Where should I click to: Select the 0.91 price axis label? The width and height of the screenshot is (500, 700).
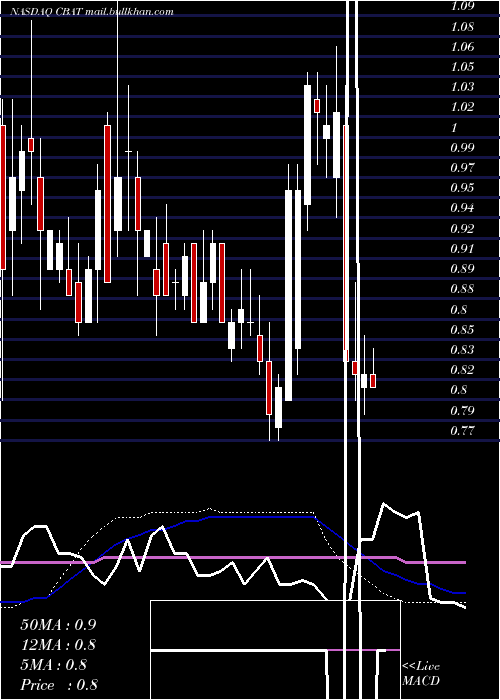(462, 249)
